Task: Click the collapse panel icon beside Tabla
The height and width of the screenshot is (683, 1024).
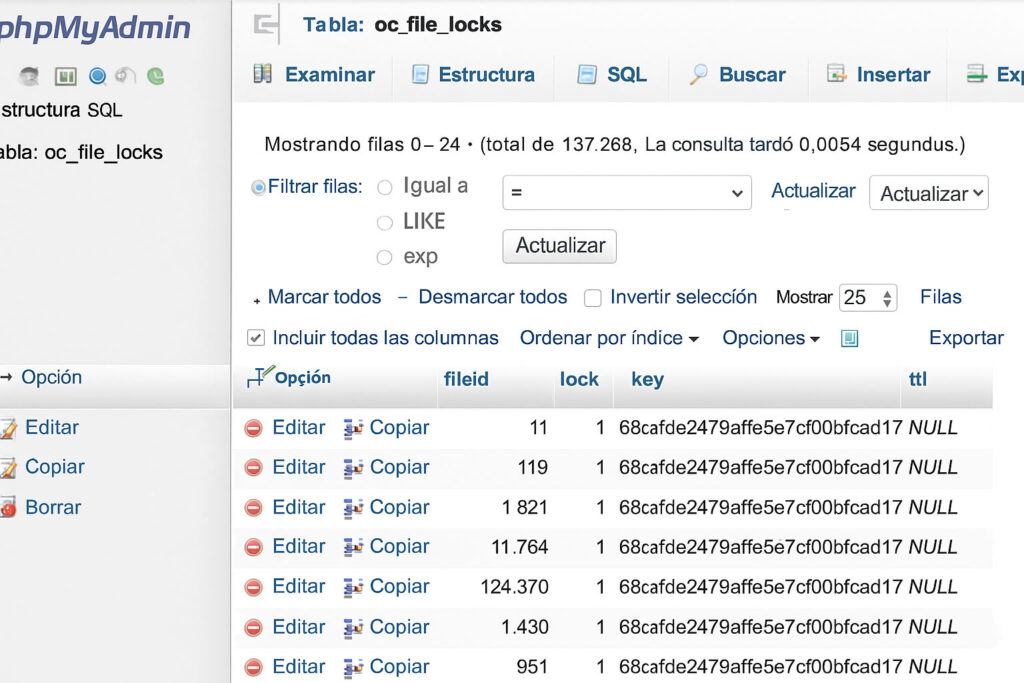Action: click(x=267, y=25)
